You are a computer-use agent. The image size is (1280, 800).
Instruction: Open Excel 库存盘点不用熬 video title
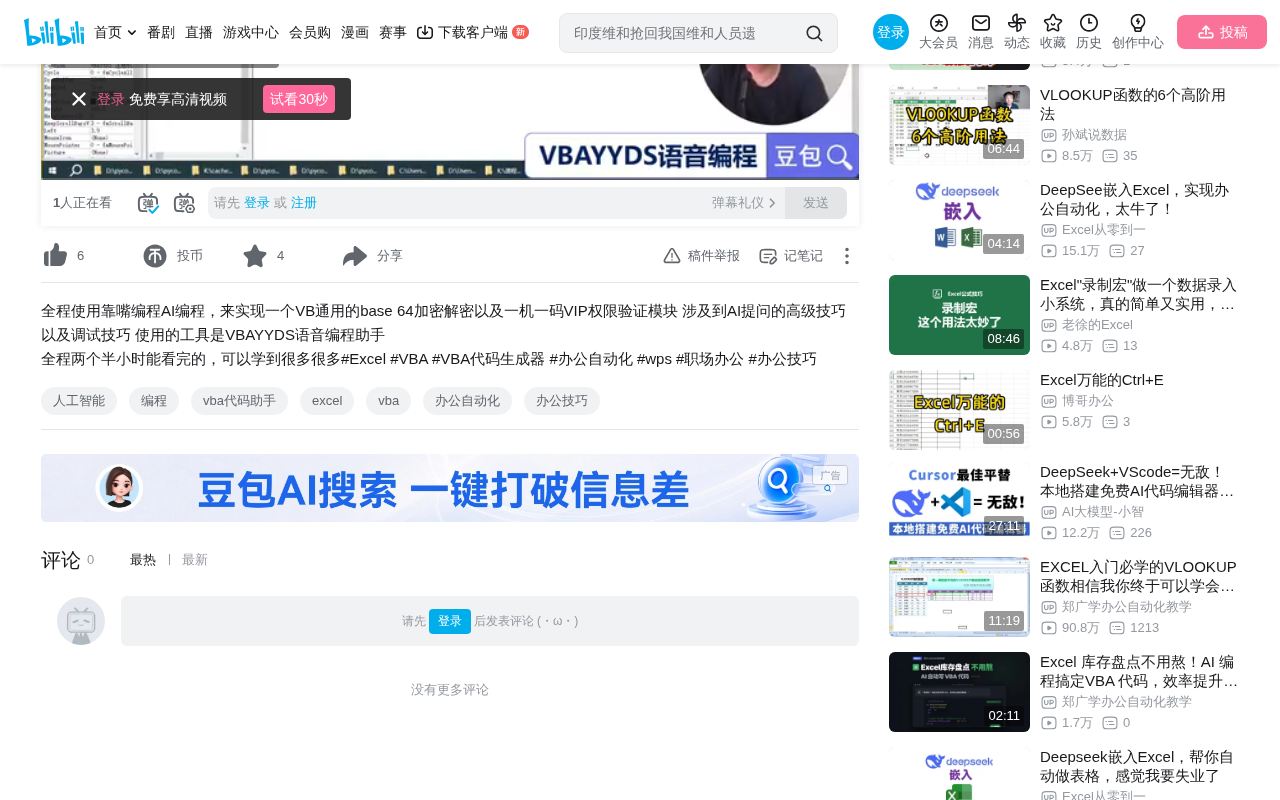[x=1138, y=671]
